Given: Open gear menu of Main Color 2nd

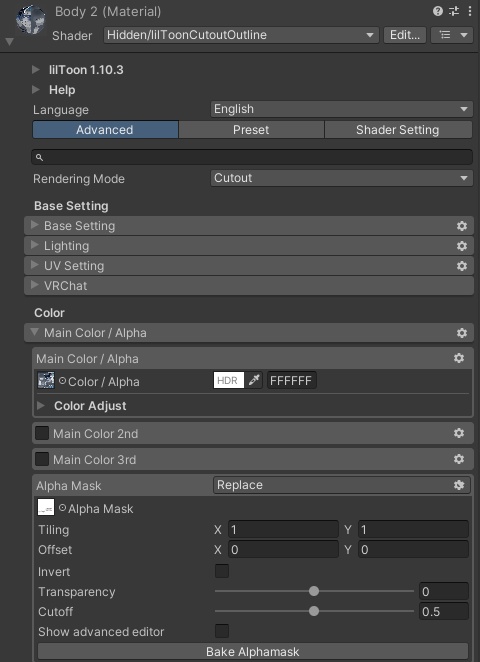Looking at the screenshot, I should click(459, 433).
